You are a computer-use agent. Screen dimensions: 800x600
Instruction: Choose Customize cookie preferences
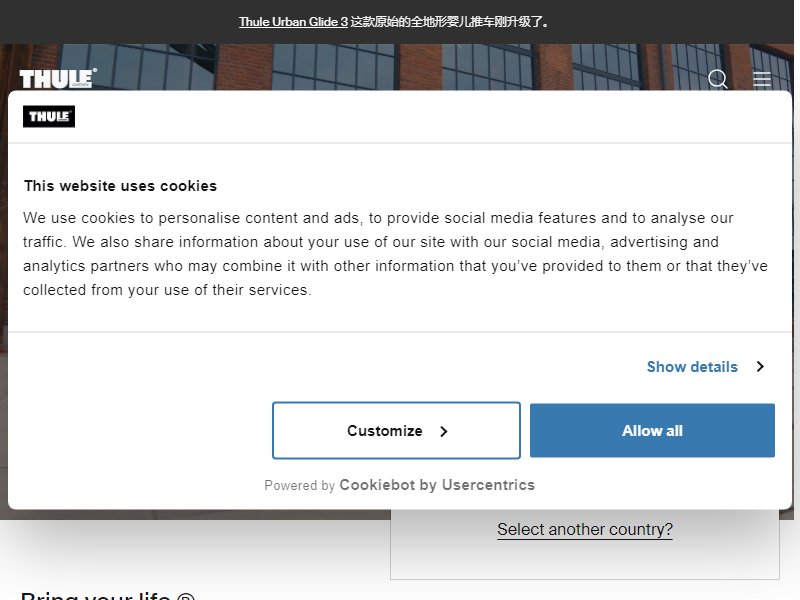pyautogui.click(x=396, y=431)
